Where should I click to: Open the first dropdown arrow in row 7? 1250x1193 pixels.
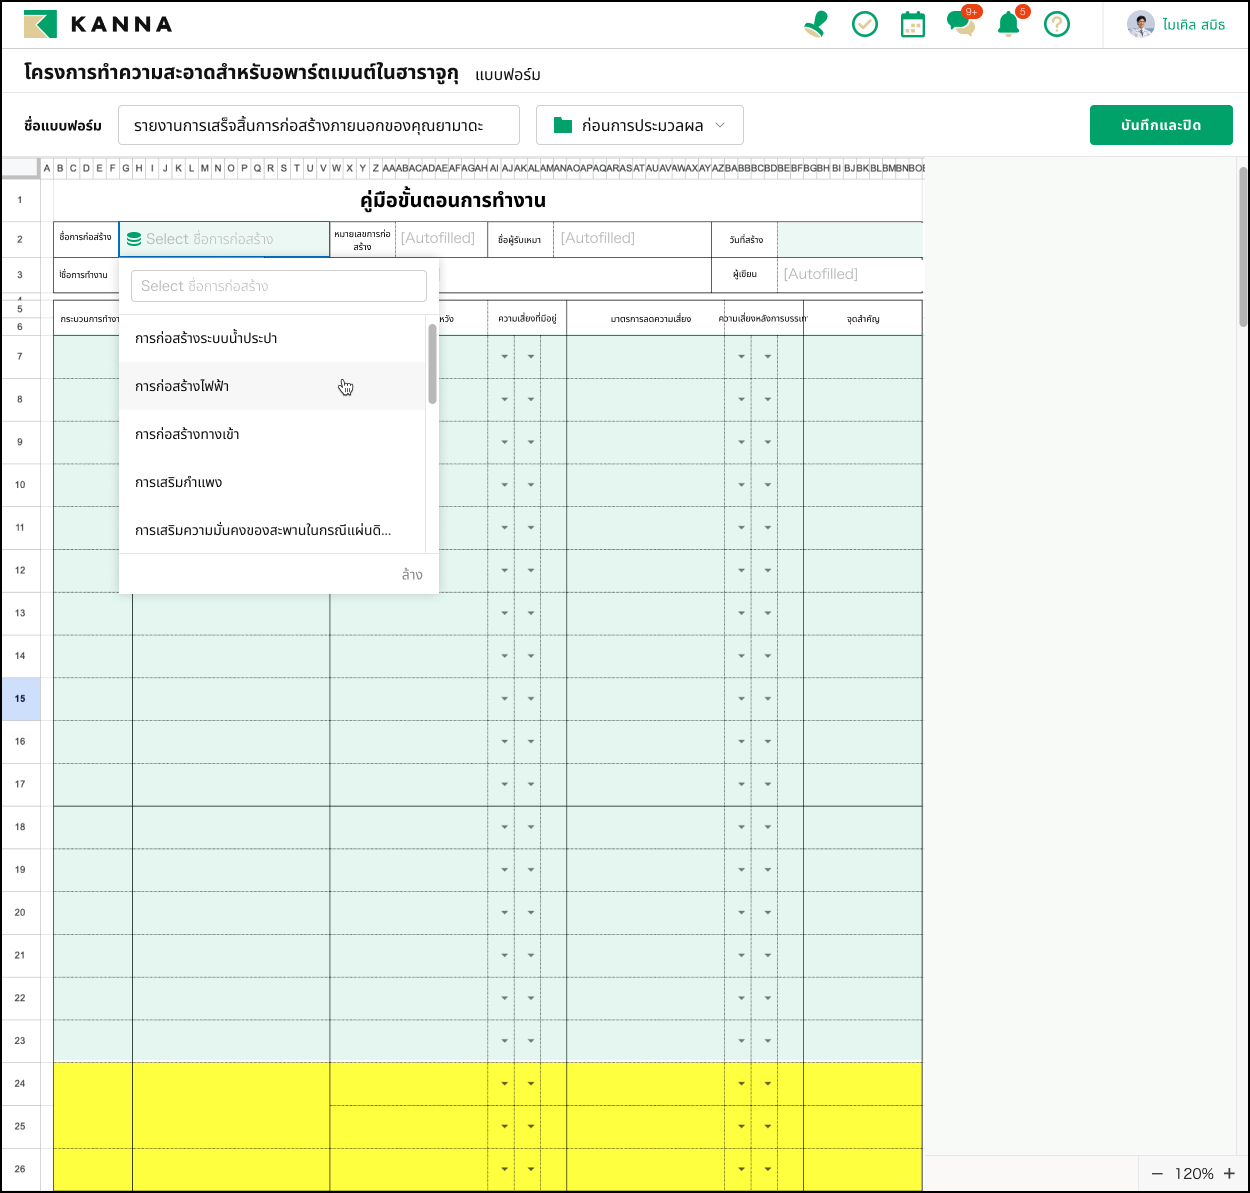tap(504, 357)
